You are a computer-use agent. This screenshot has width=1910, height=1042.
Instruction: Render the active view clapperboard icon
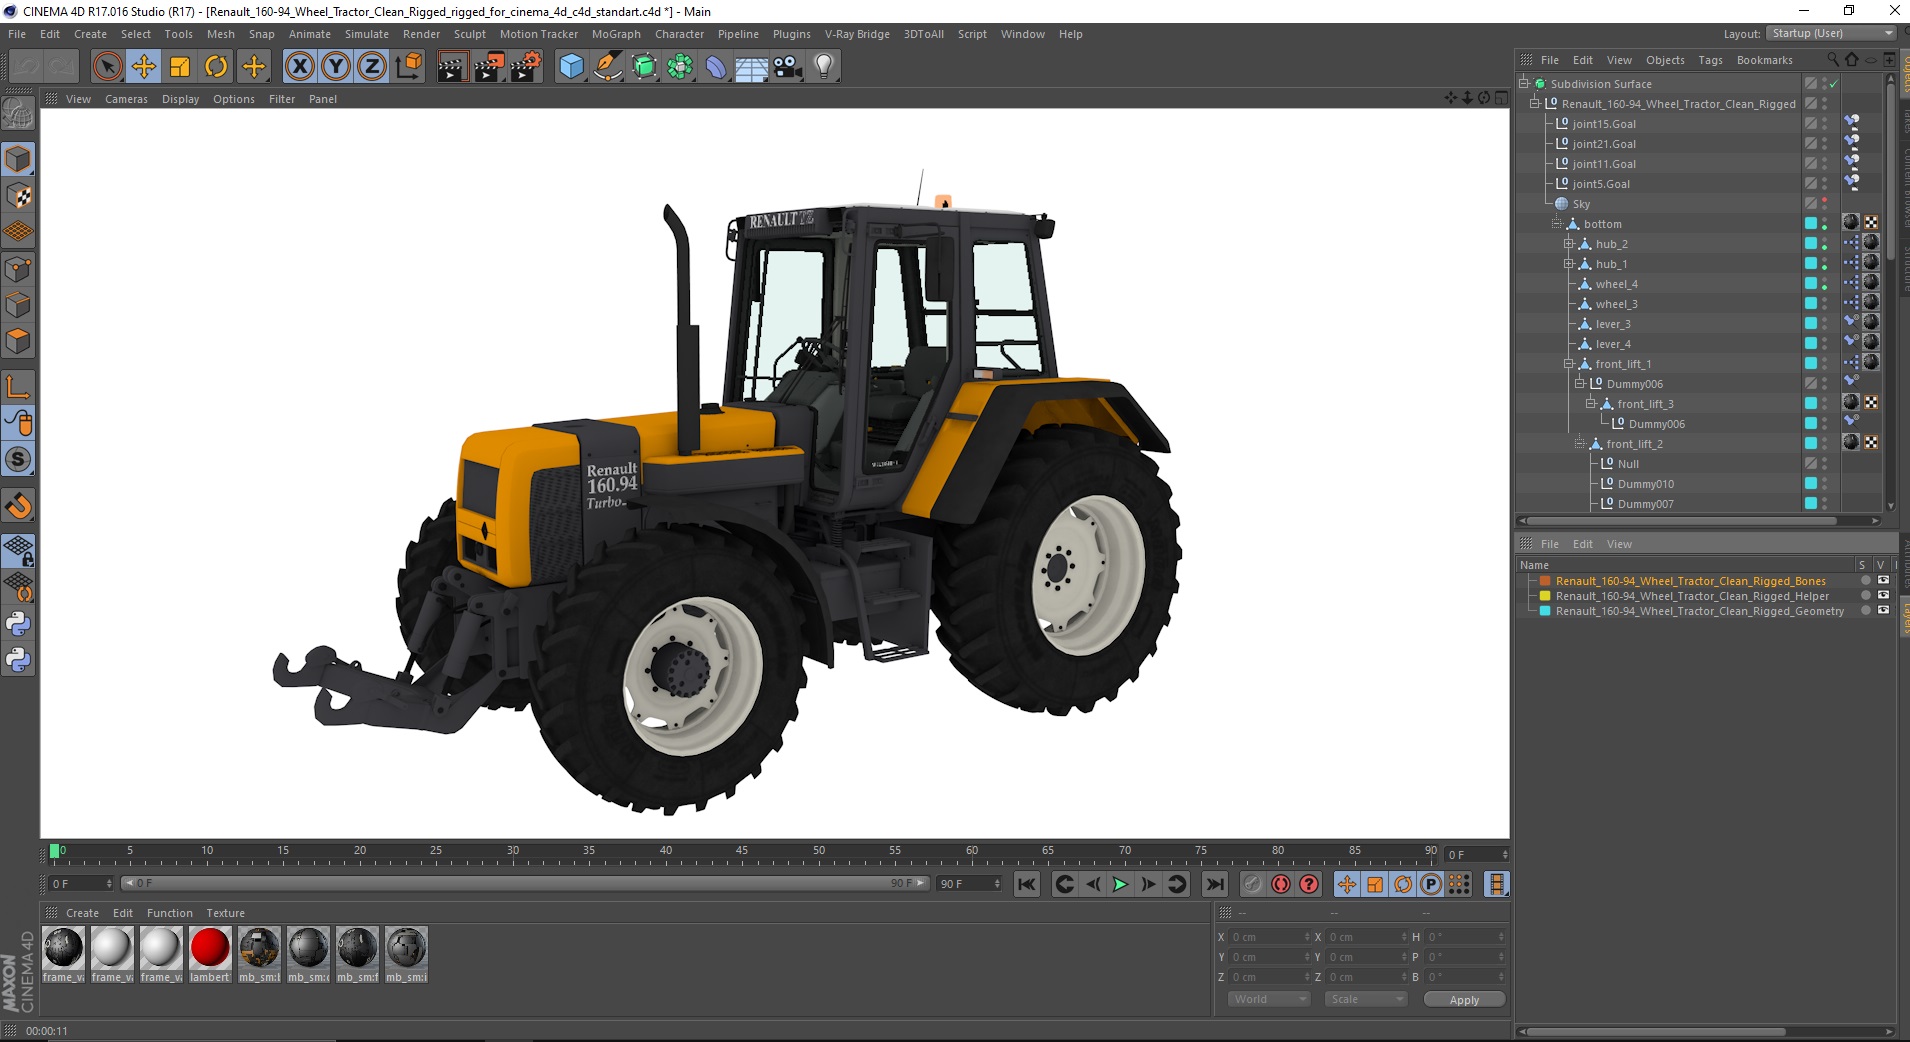point(452,67)
